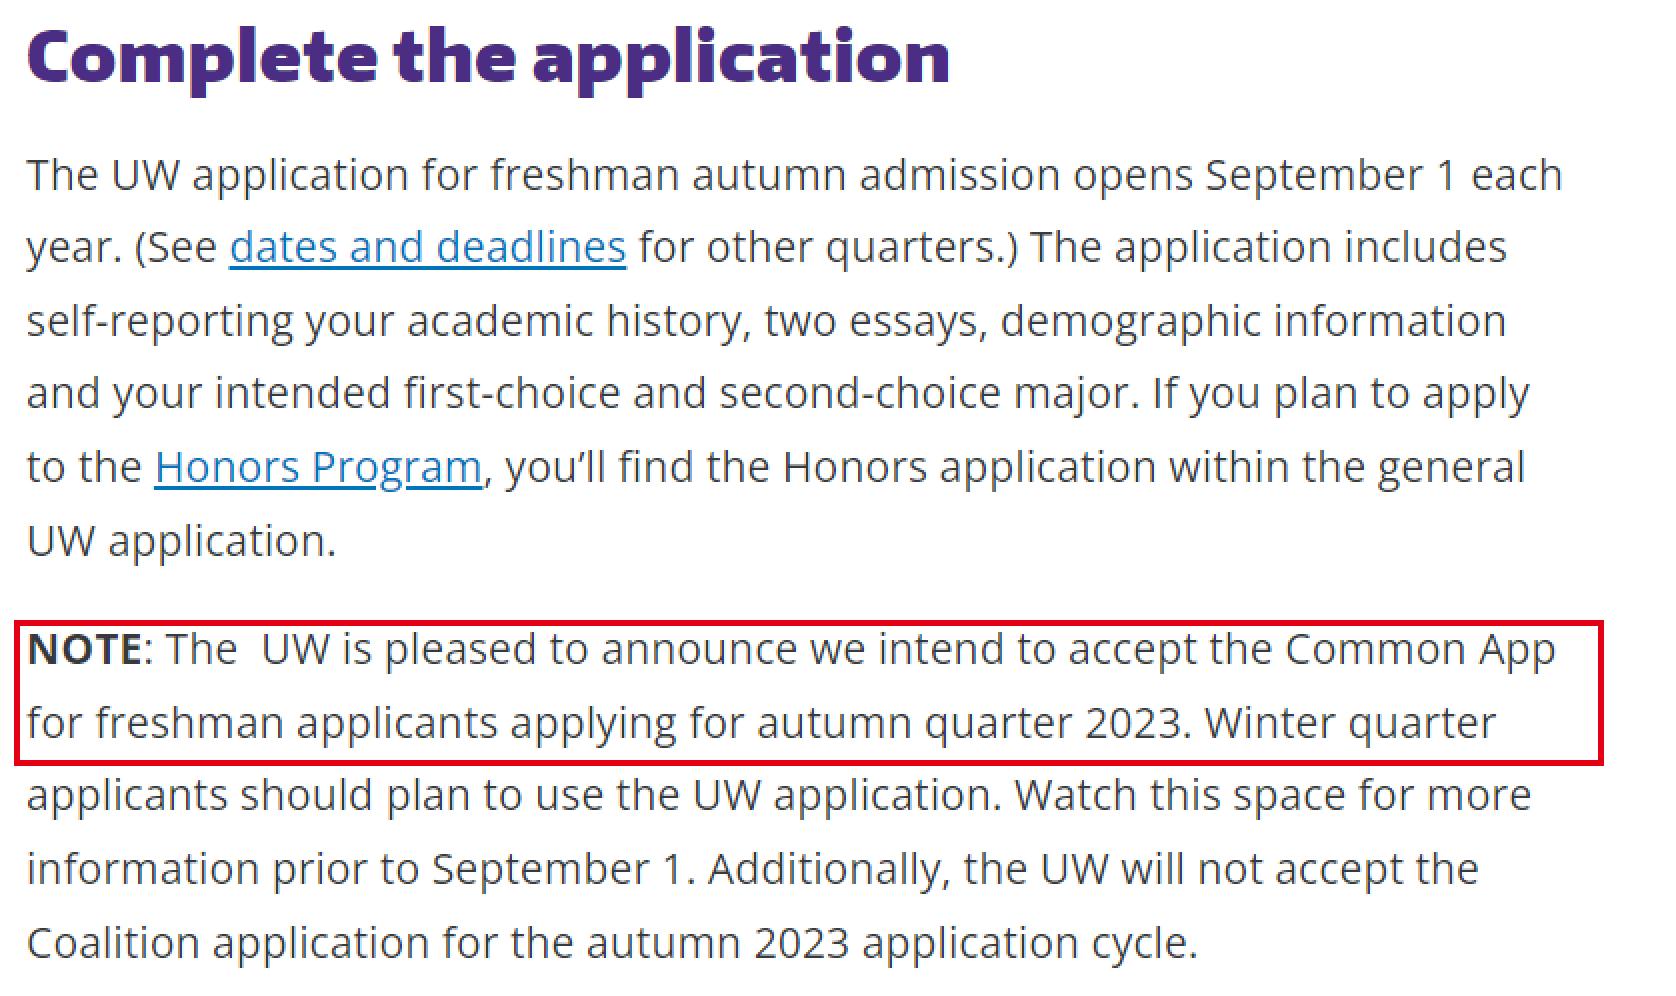1676x996 pixels.
Task: Click the words "Common App" in the note
Action: [x=1419, y=649]
